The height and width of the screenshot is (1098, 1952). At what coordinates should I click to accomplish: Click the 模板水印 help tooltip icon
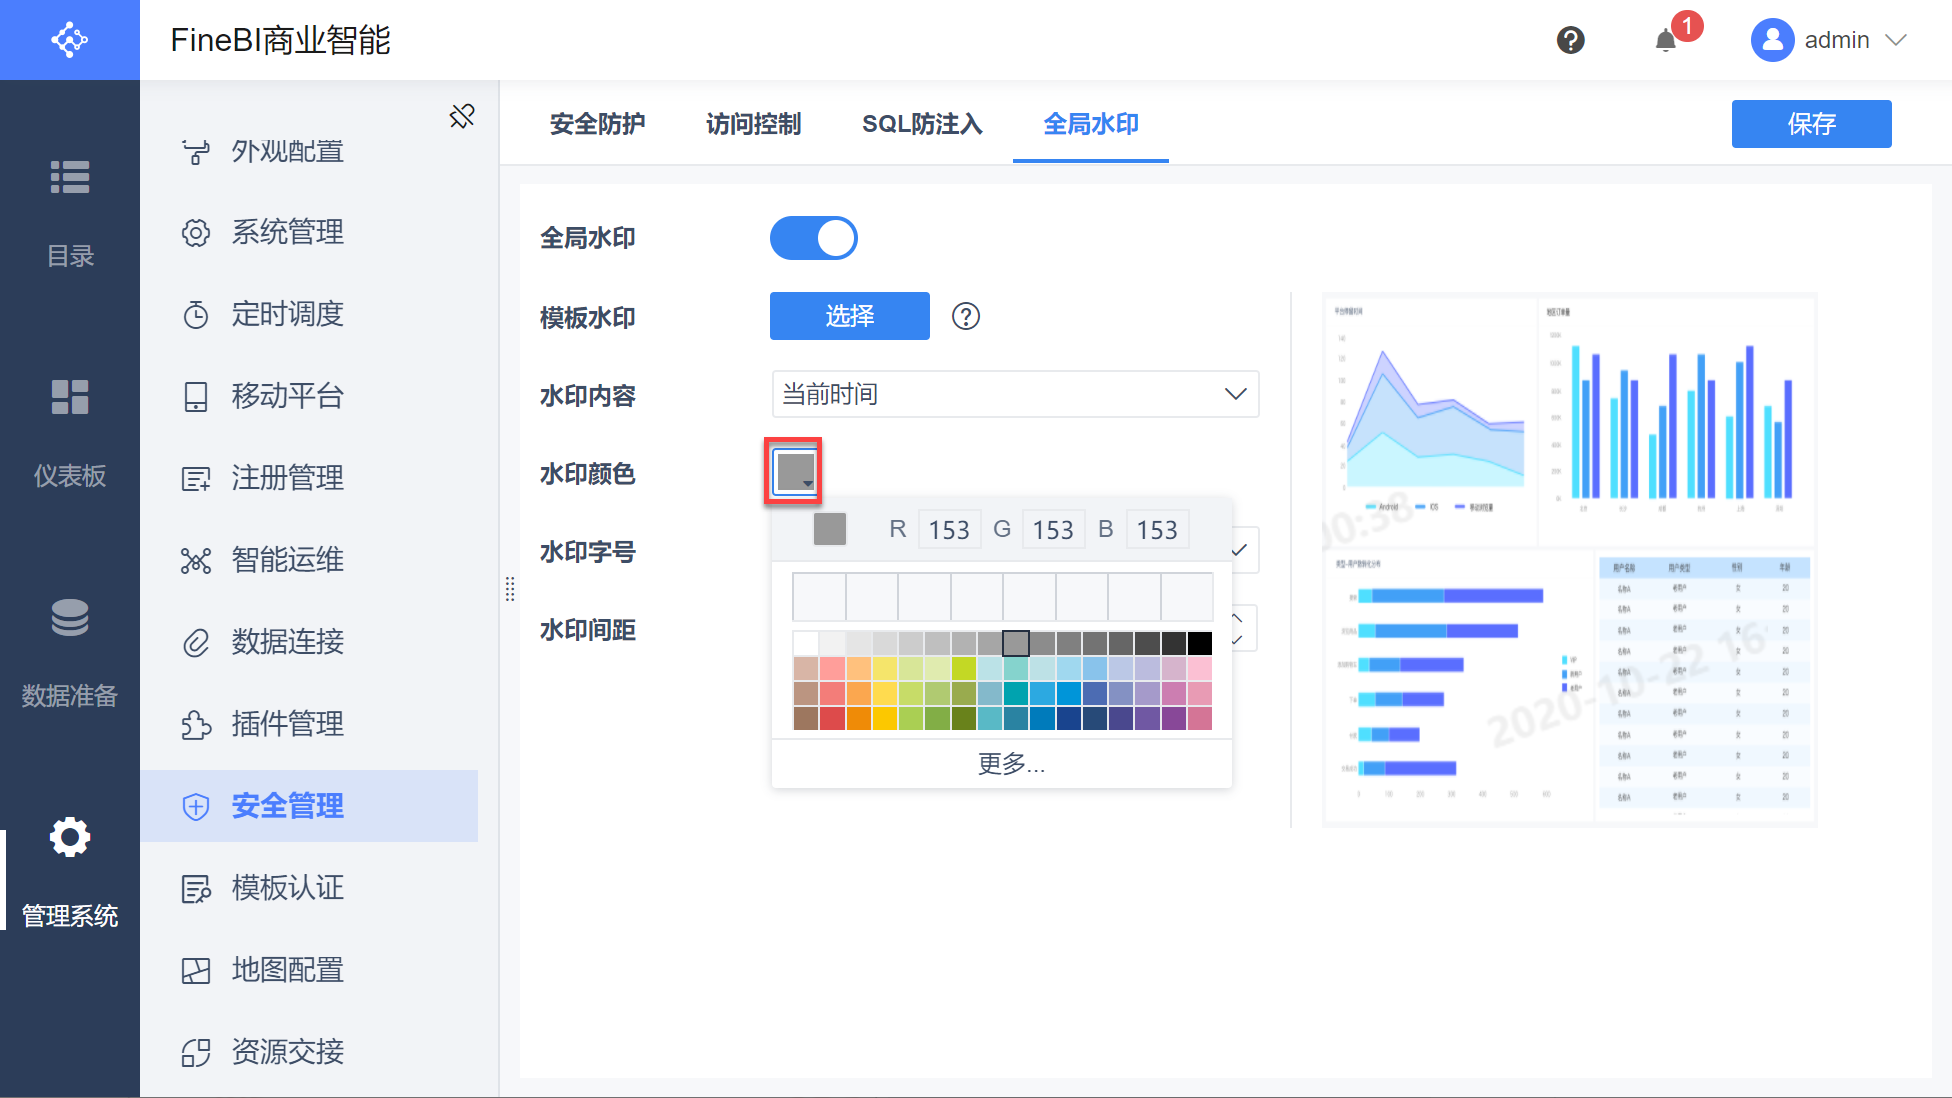(x=965, y=316)
